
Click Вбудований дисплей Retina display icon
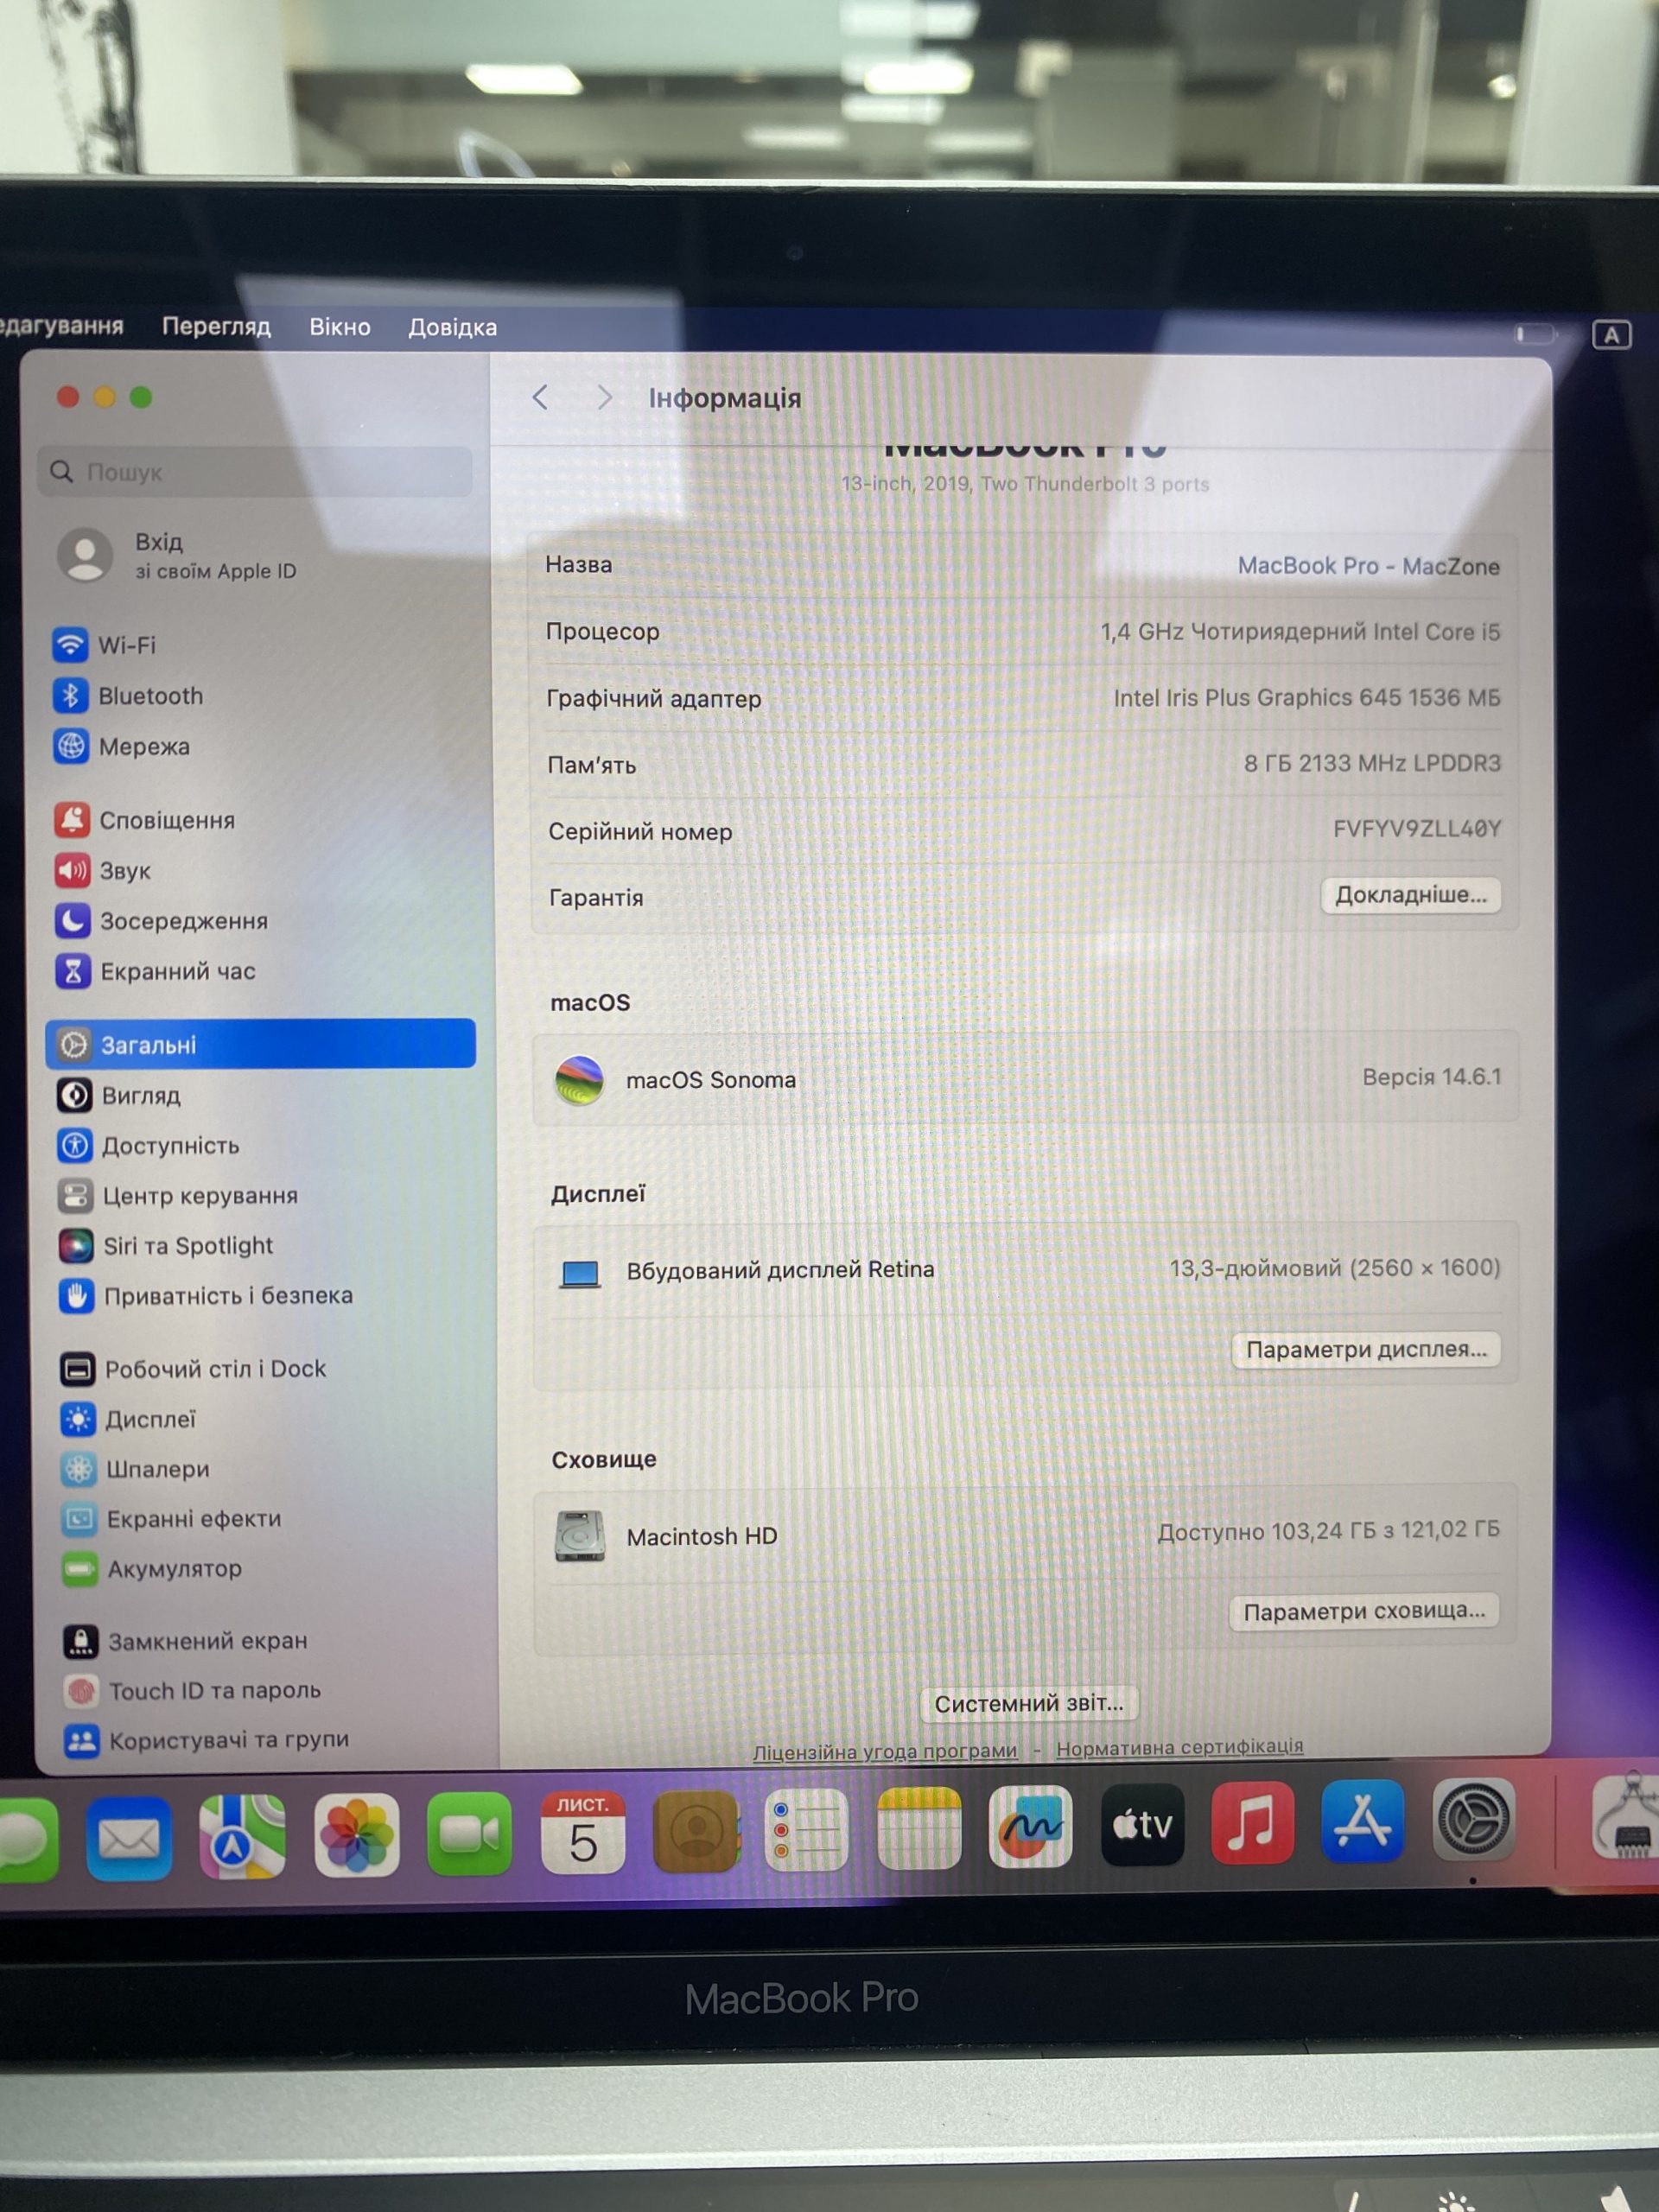click(x=580, y=1274)
